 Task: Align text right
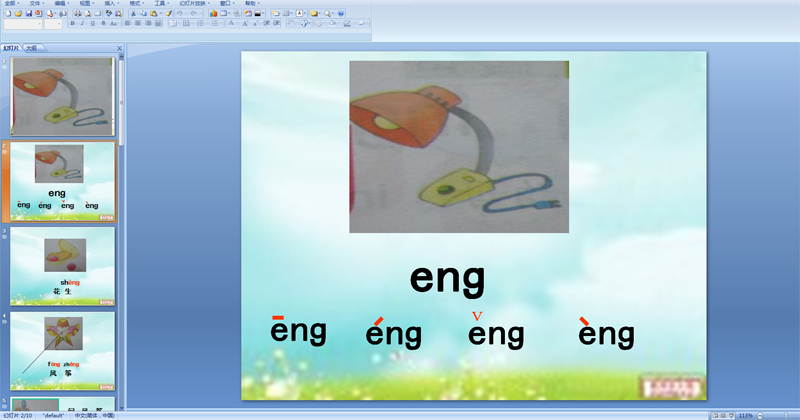(148, 23)
